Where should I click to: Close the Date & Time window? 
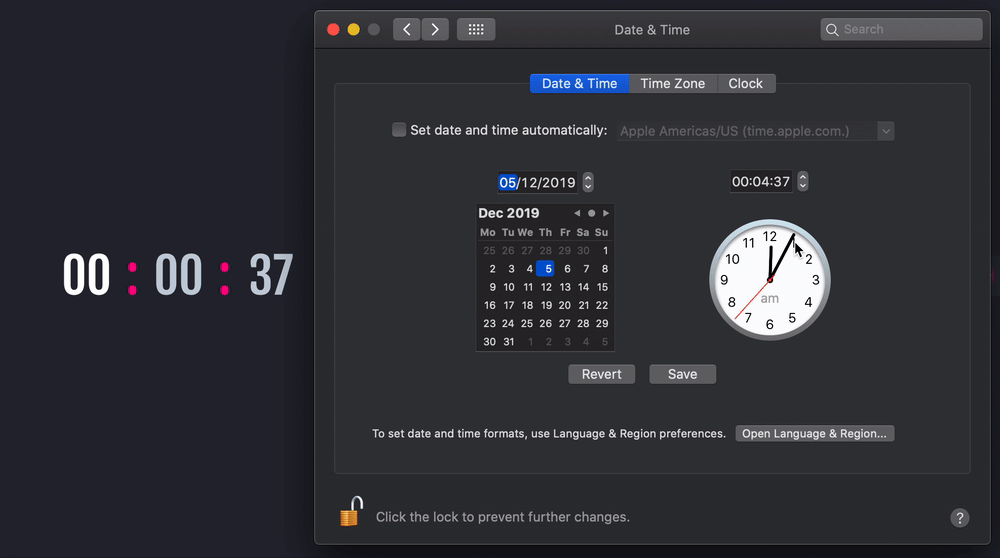pos(333,29)
